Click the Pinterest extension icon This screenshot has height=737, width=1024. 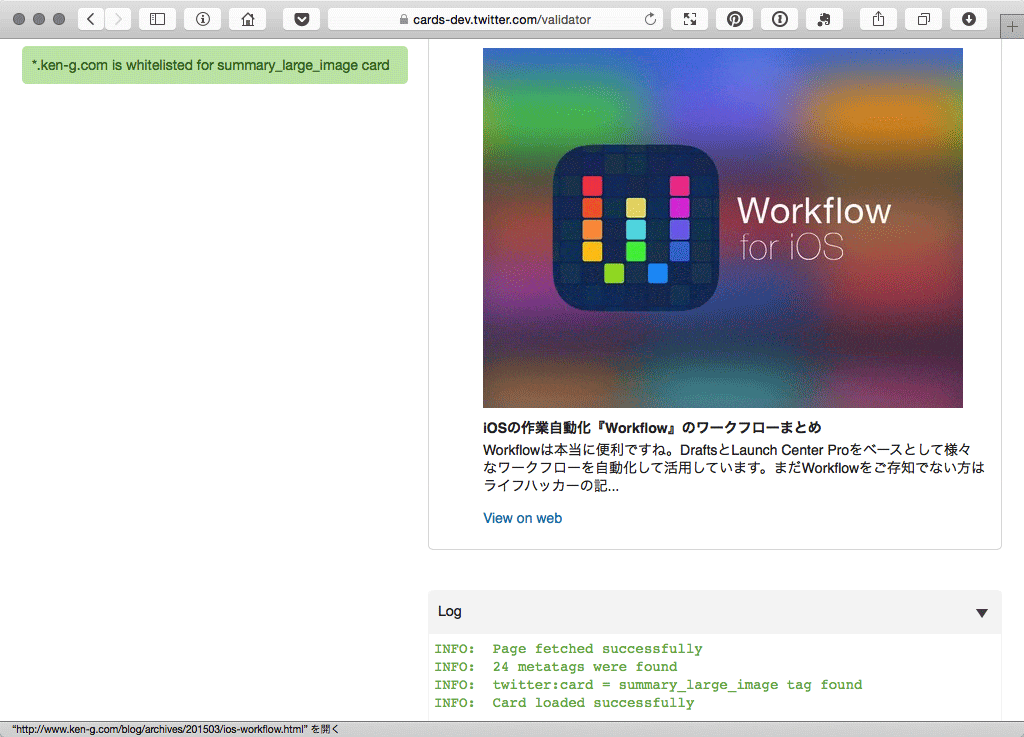[734, 19]
